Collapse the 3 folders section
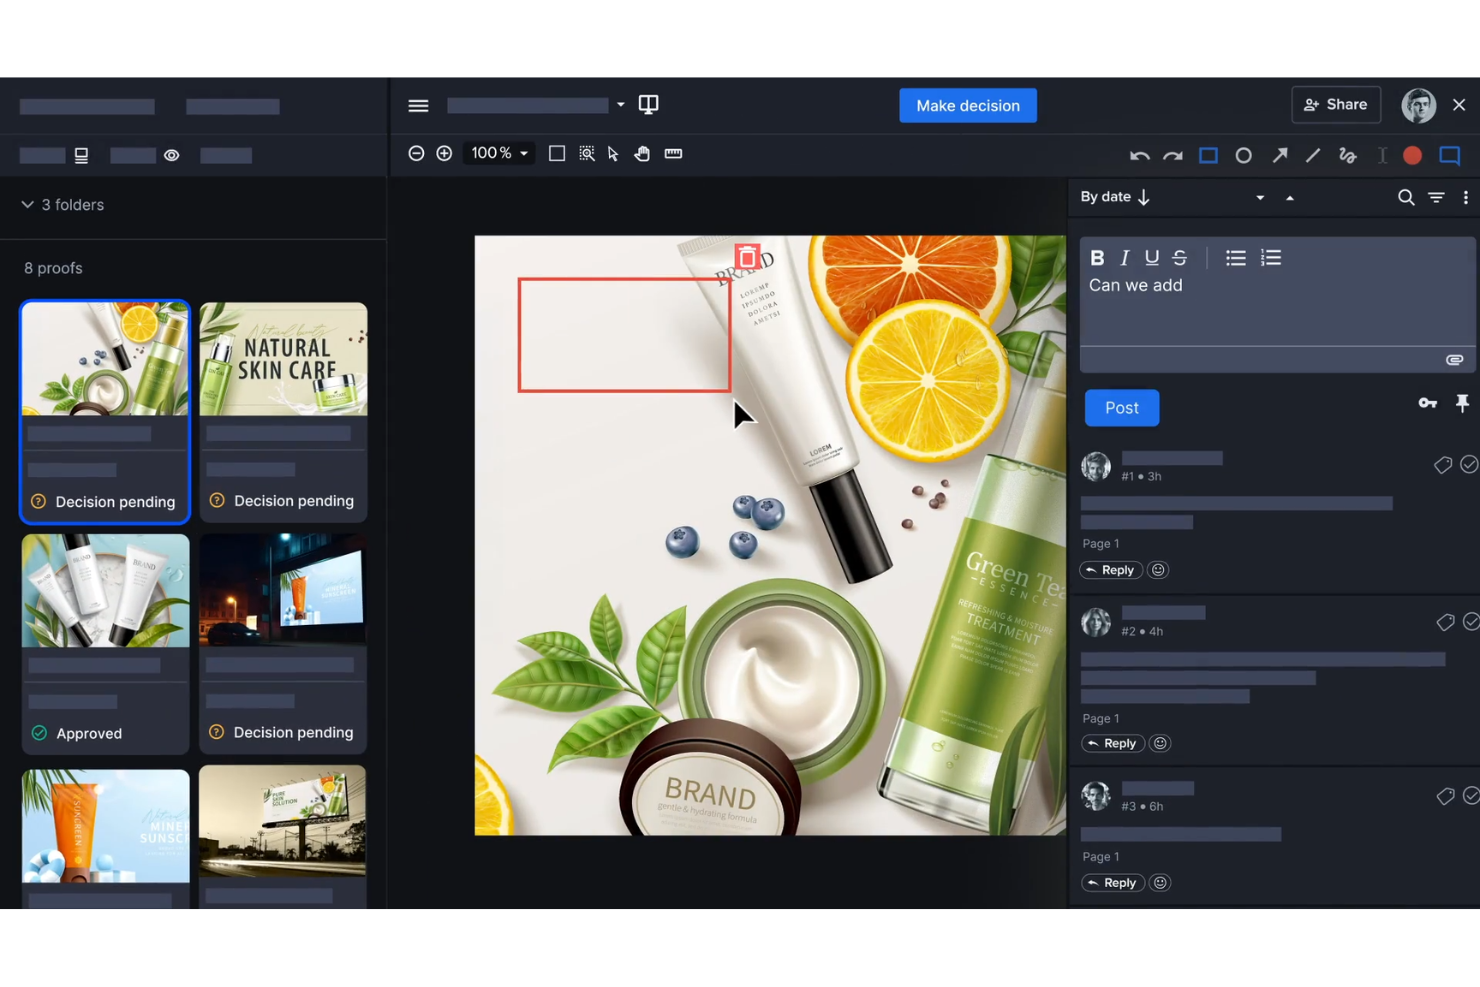1480x987 pixels. click(27, 204)
